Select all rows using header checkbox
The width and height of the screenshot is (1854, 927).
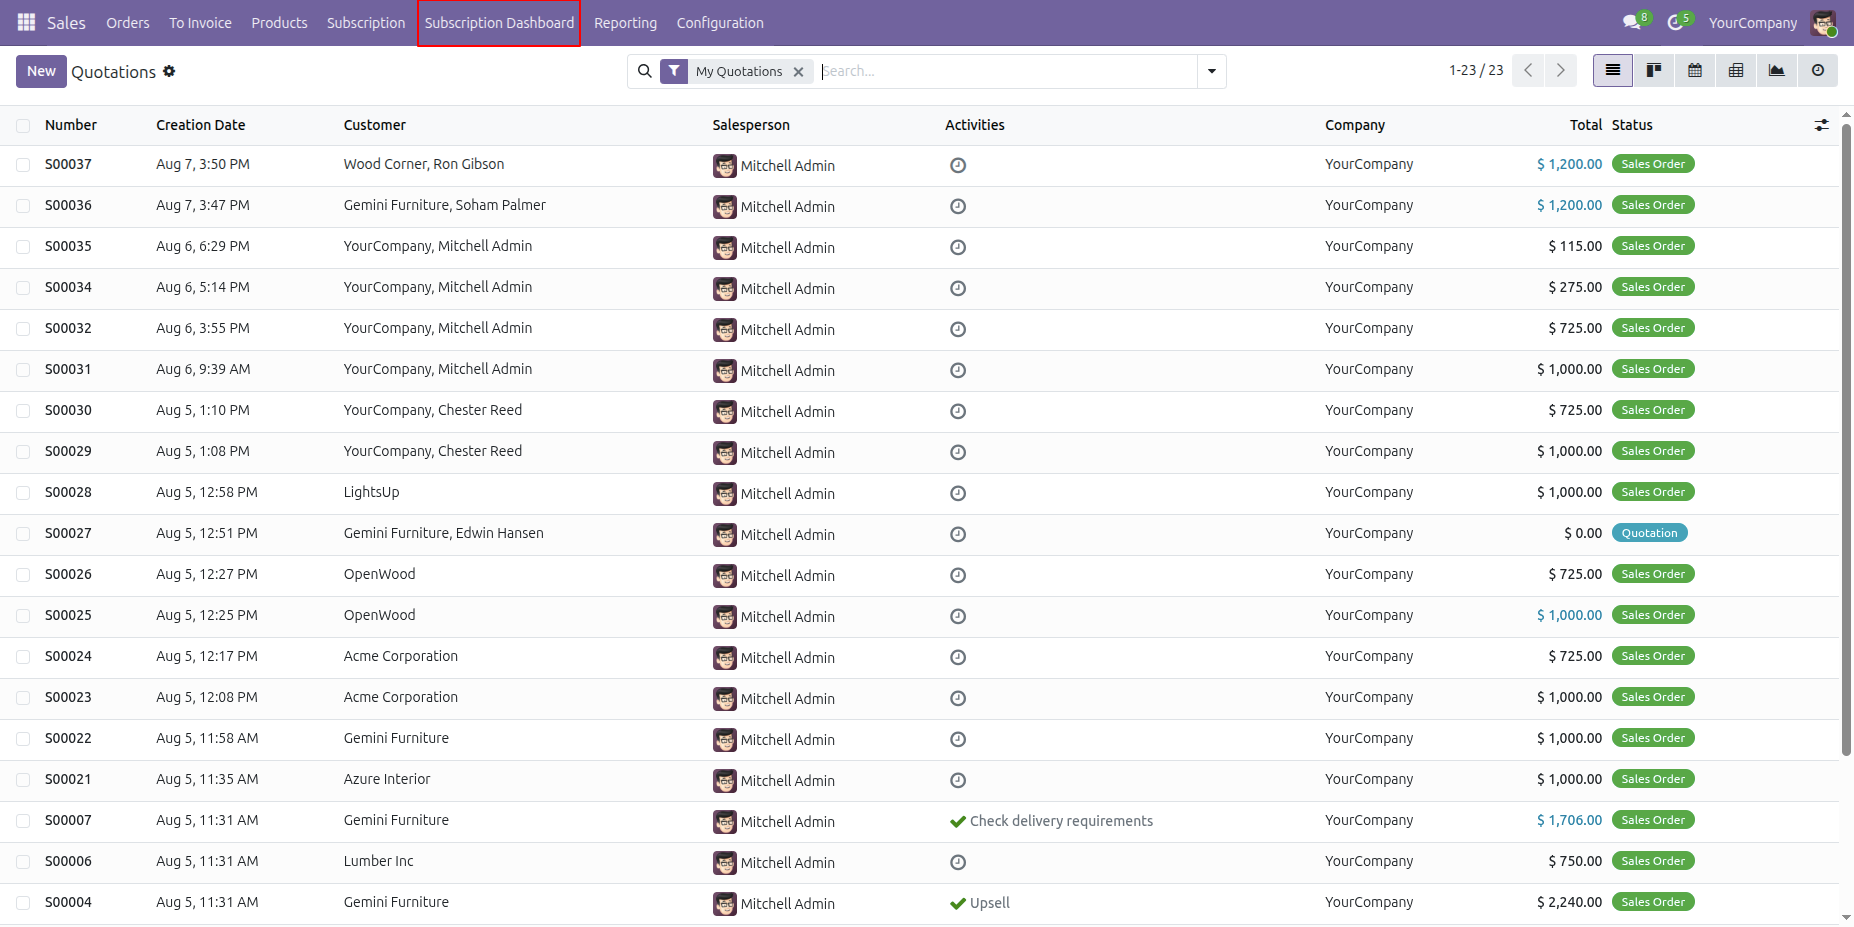[x=23, y=126]
